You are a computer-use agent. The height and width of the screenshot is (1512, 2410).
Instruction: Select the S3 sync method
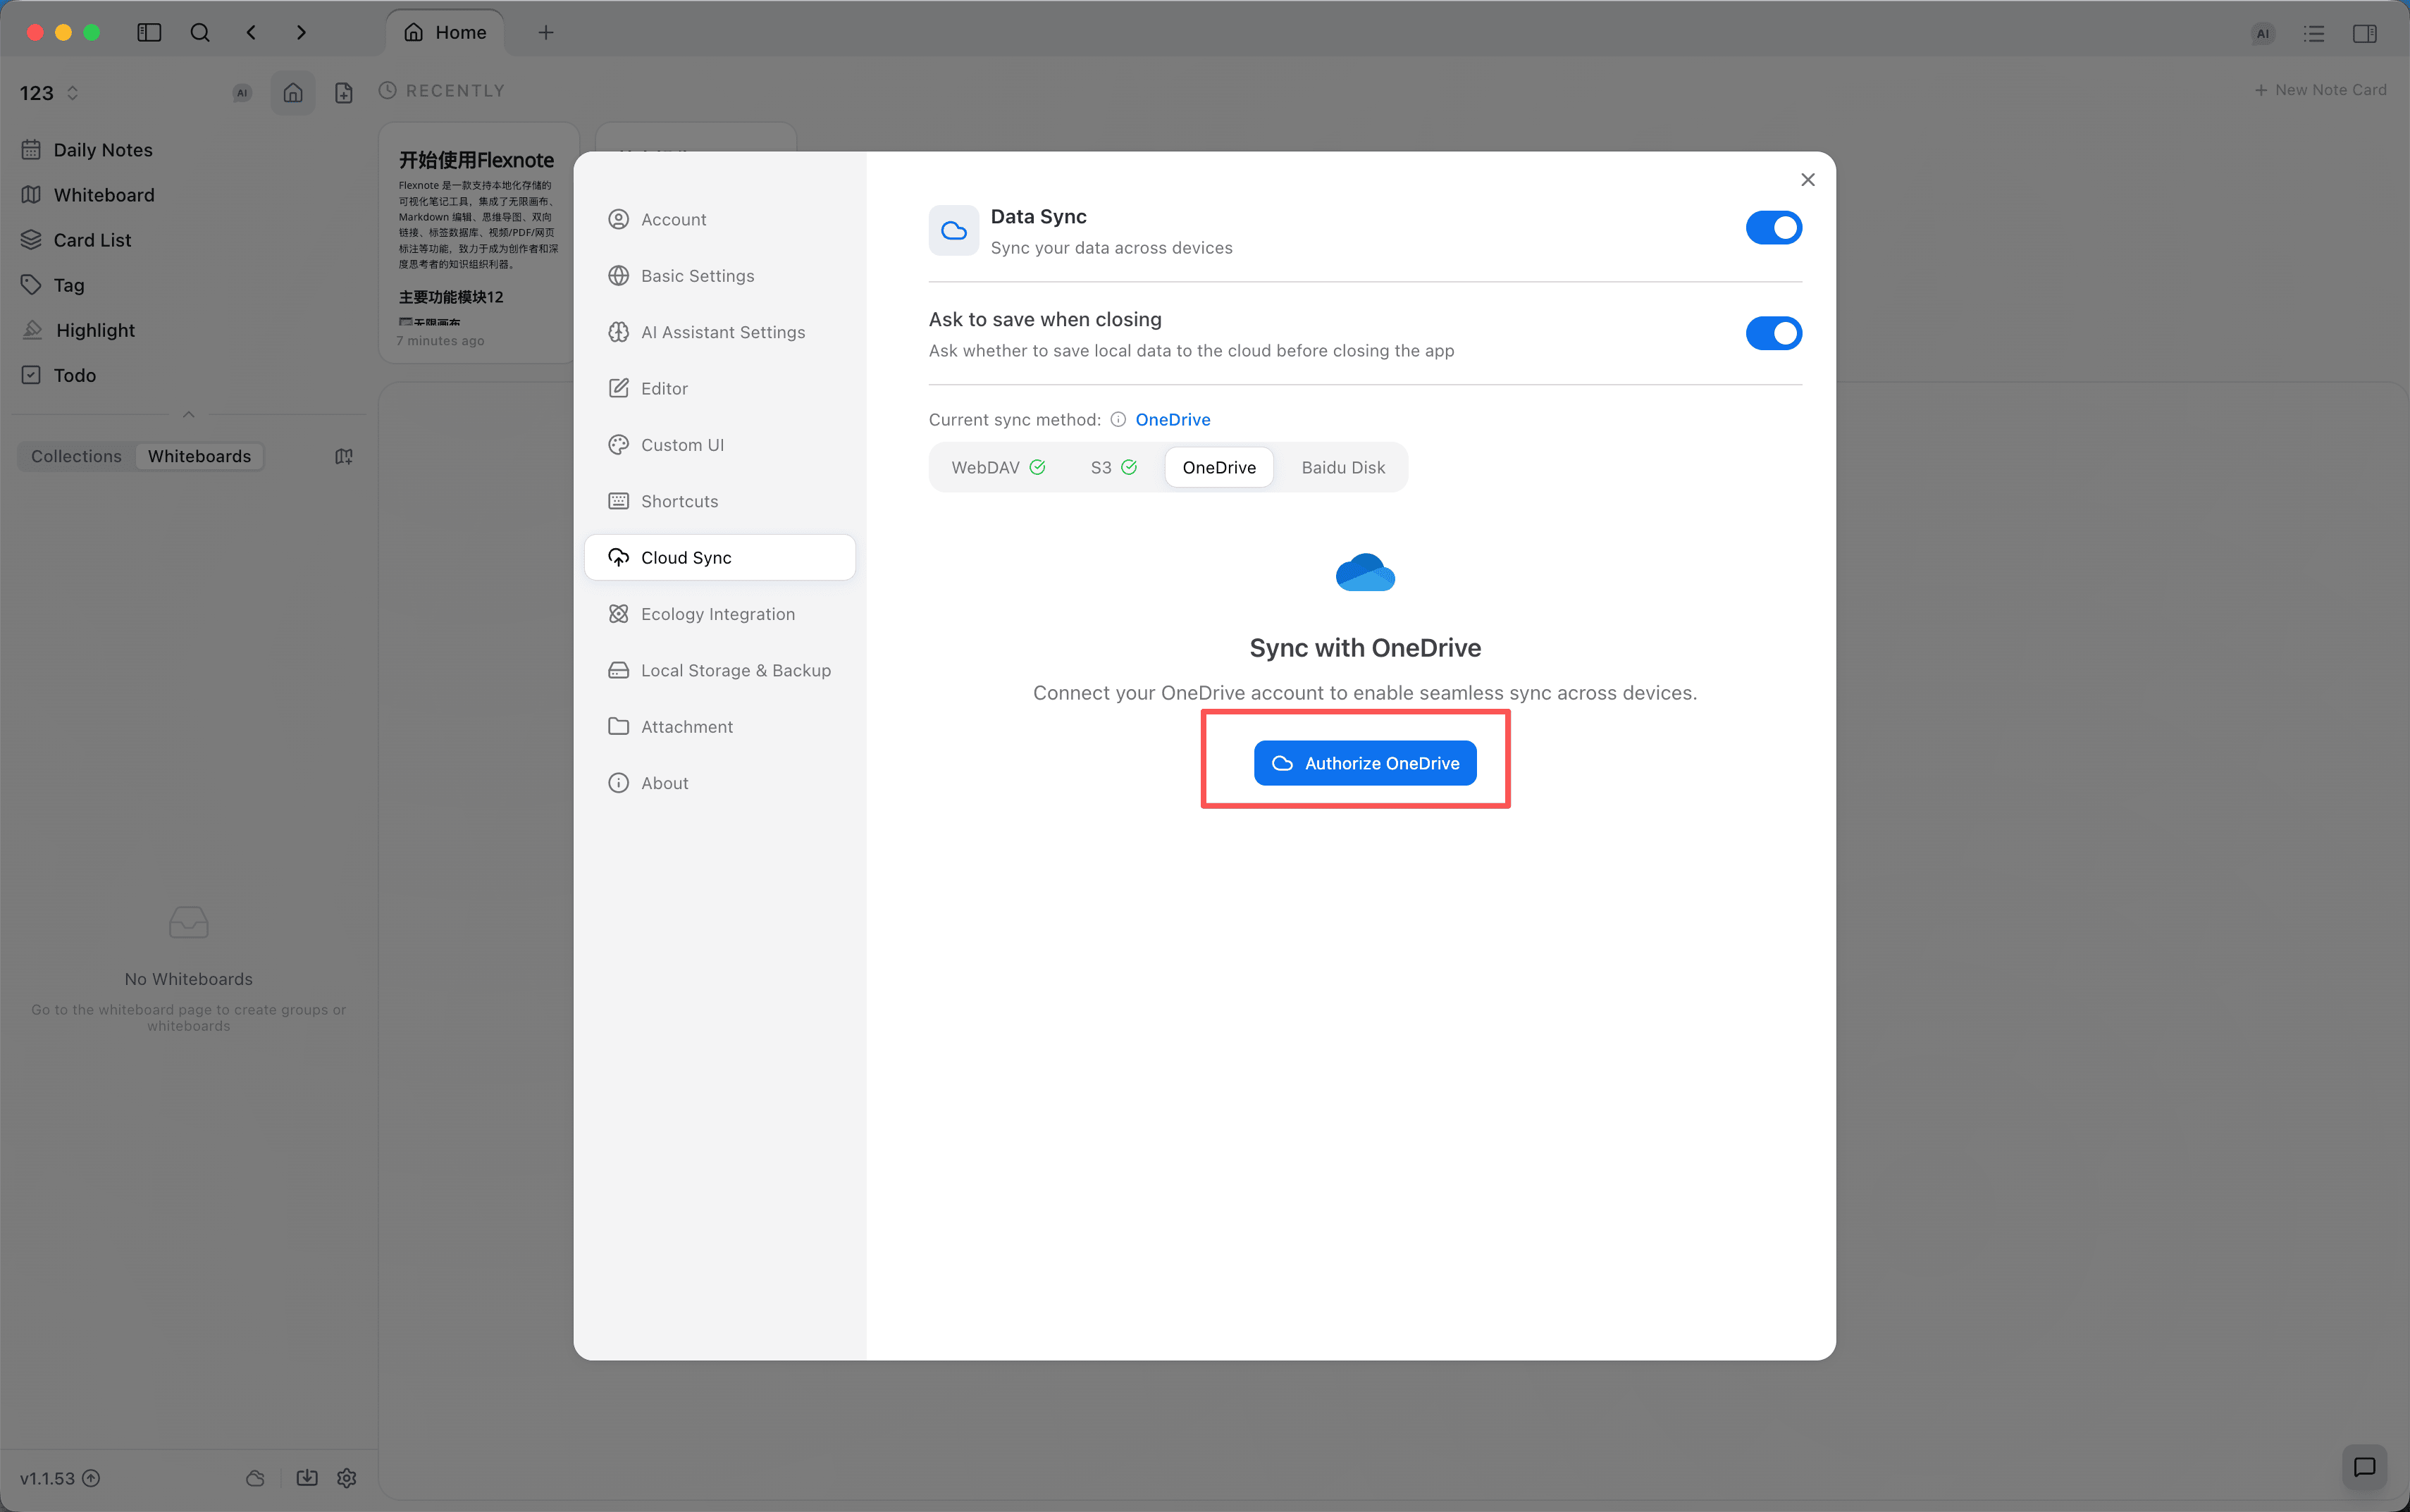point(1113,467)
